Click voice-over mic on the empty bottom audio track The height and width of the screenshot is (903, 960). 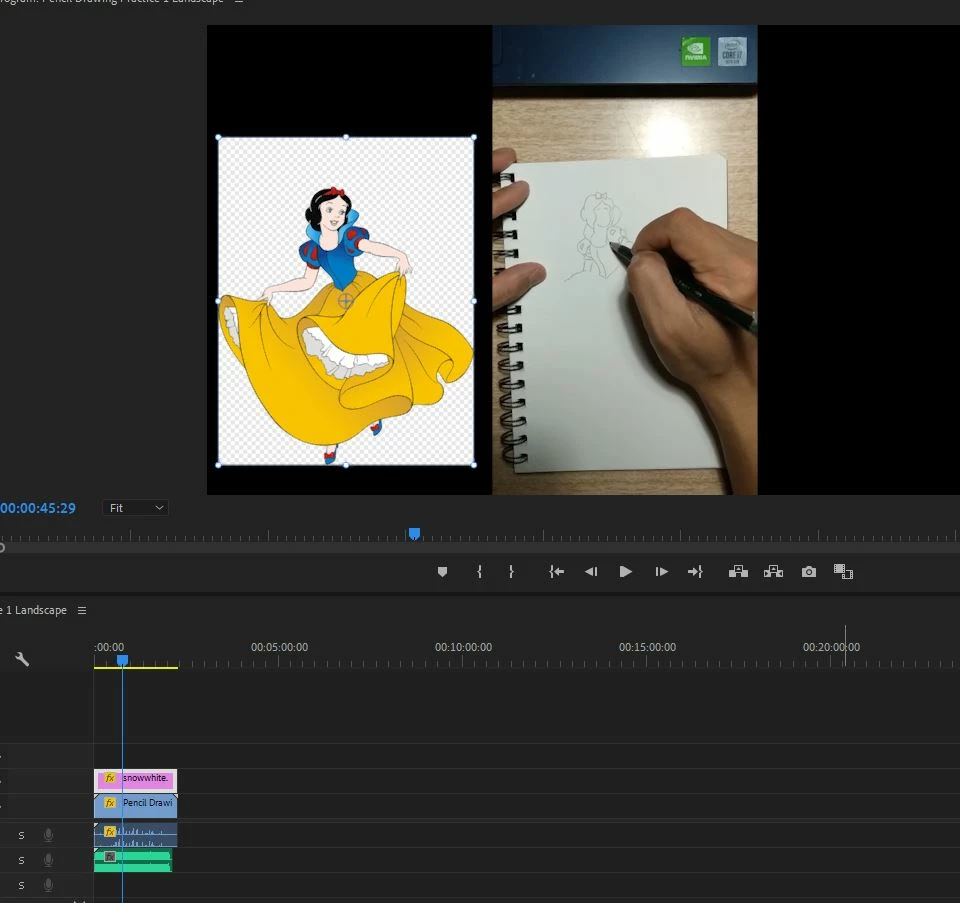pos(48,885)
